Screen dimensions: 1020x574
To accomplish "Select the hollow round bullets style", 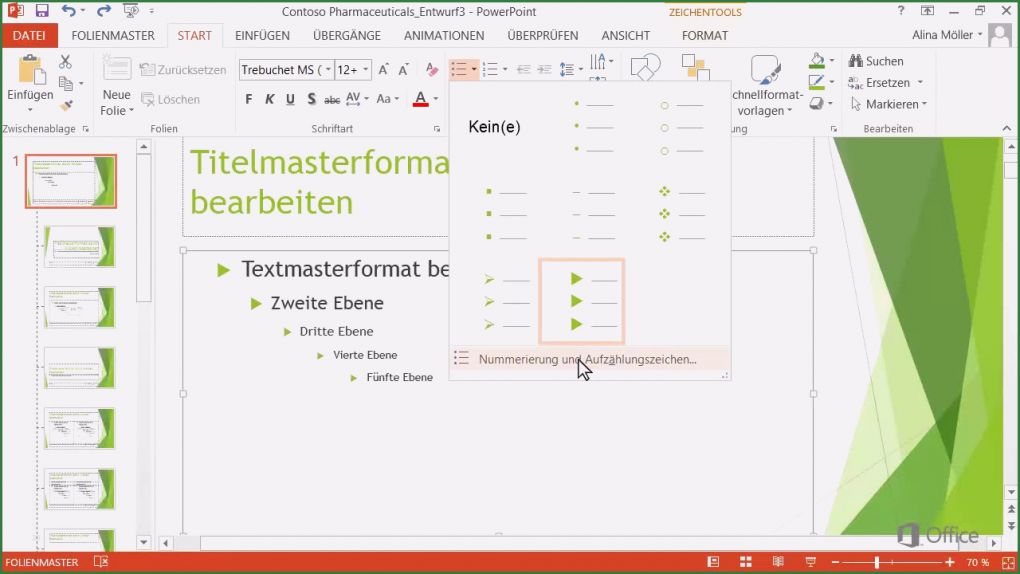I will (x=682, y=127).
